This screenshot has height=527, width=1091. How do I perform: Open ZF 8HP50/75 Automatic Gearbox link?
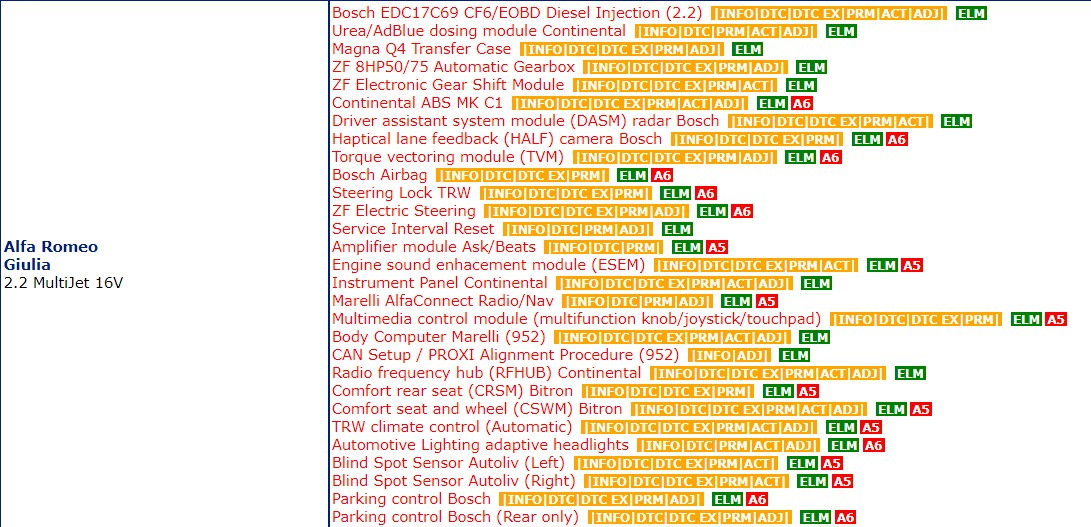coord(453,67)
